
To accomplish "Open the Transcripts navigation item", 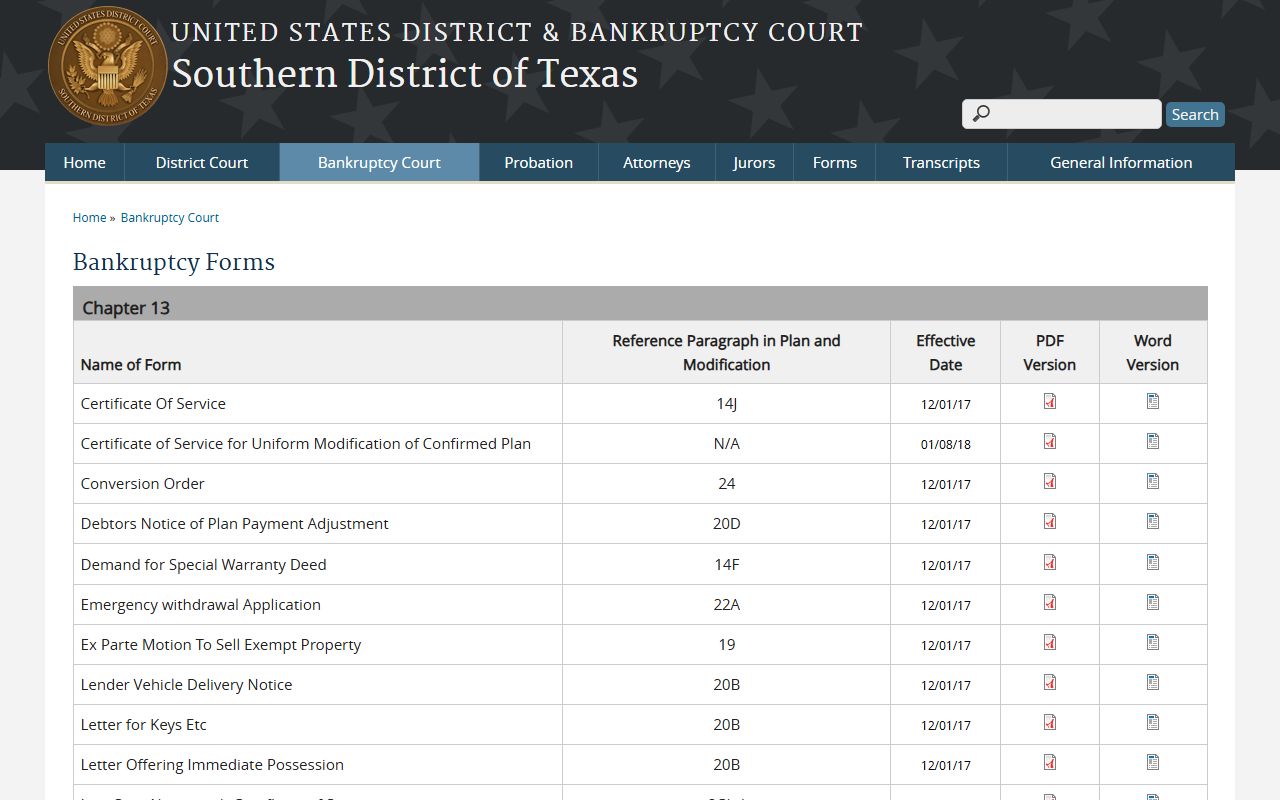I will [941, 162].
